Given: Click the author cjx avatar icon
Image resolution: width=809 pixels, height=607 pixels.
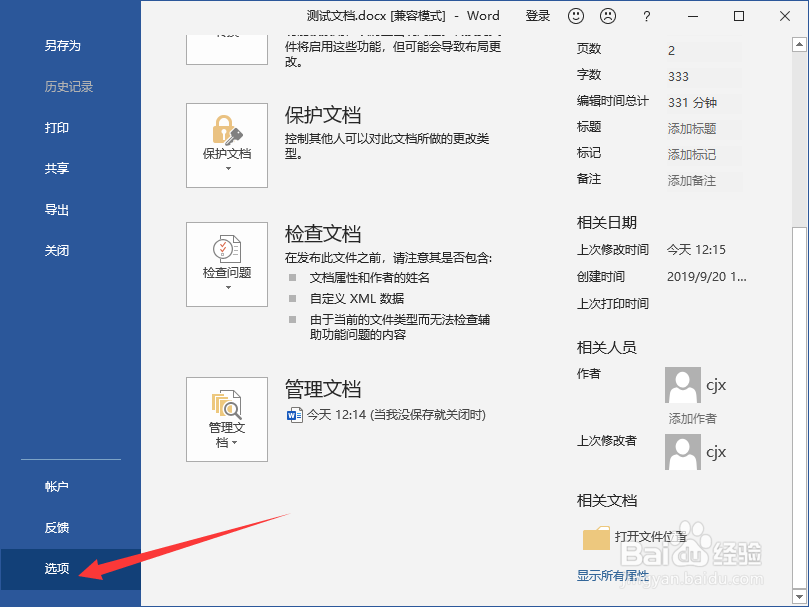Looking at the screenshot, I should 682,385.
